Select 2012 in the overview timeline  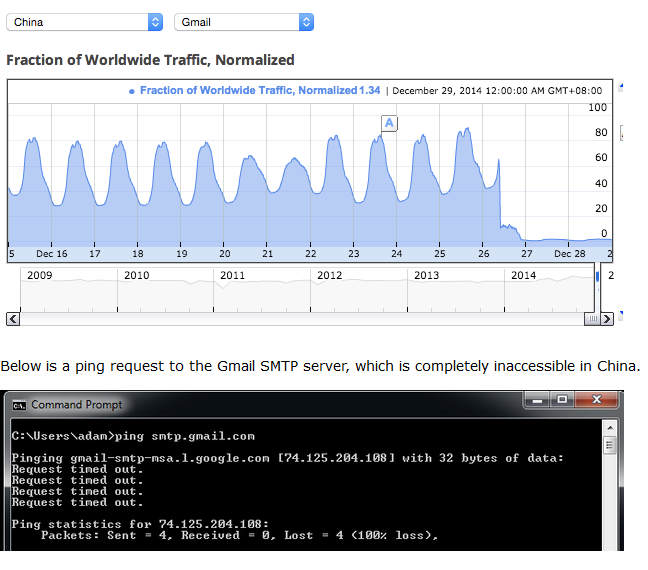(x=330, y=275)
